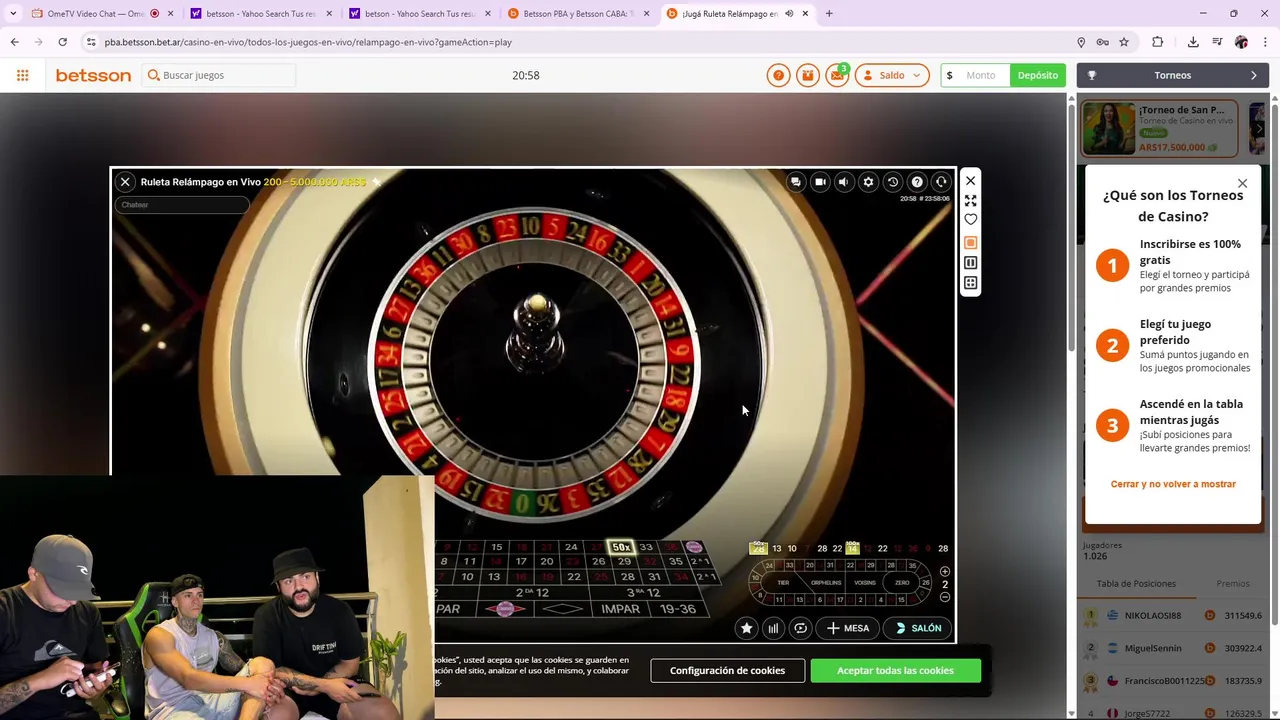This screenshot has width=1280, height=720.
Task: Open the apps grid menu icon
Action: 22,75
